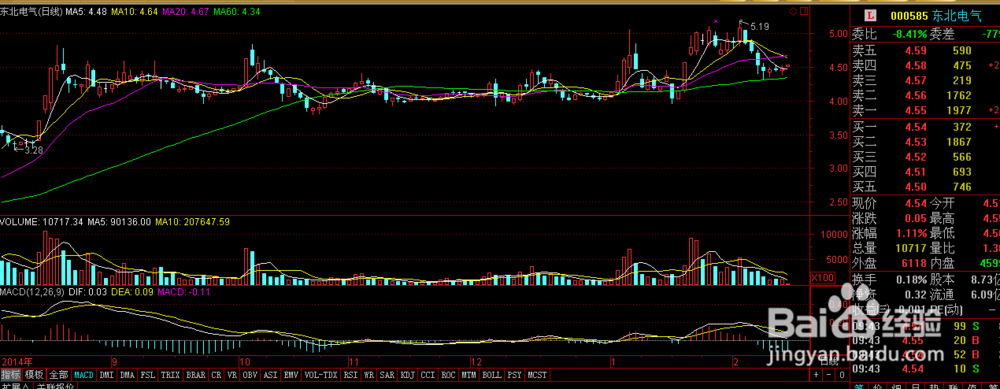Switch indicator to KDJ
Viewport: 1000px width, 389px height.
[x=408, y=375]
